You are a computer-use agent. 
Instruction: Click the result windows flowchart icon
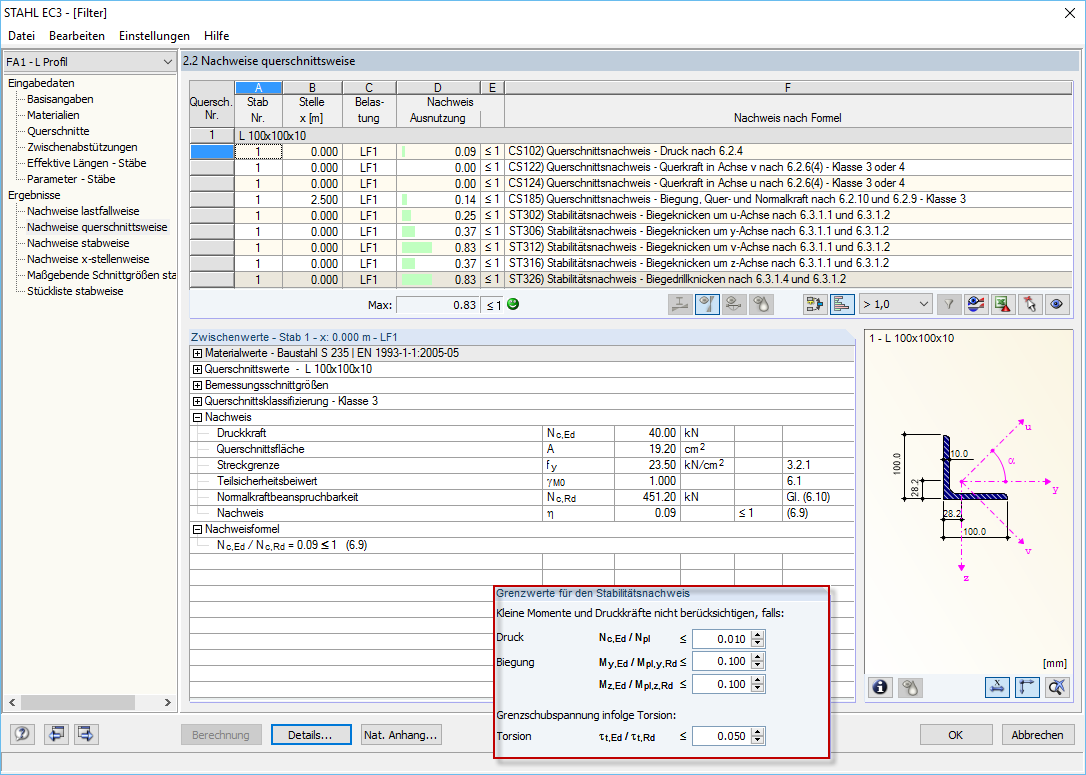tap(815, 304)
